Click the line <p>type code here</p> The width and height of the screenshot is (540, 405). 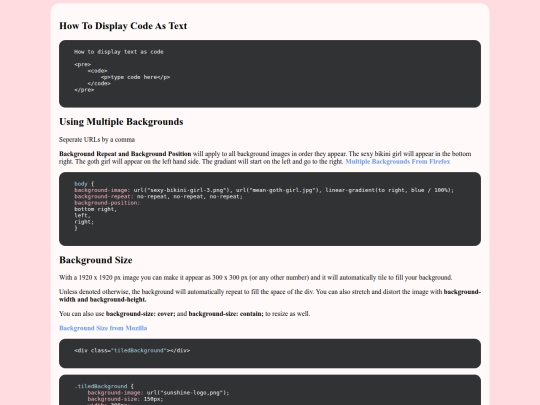coord(136,77)
